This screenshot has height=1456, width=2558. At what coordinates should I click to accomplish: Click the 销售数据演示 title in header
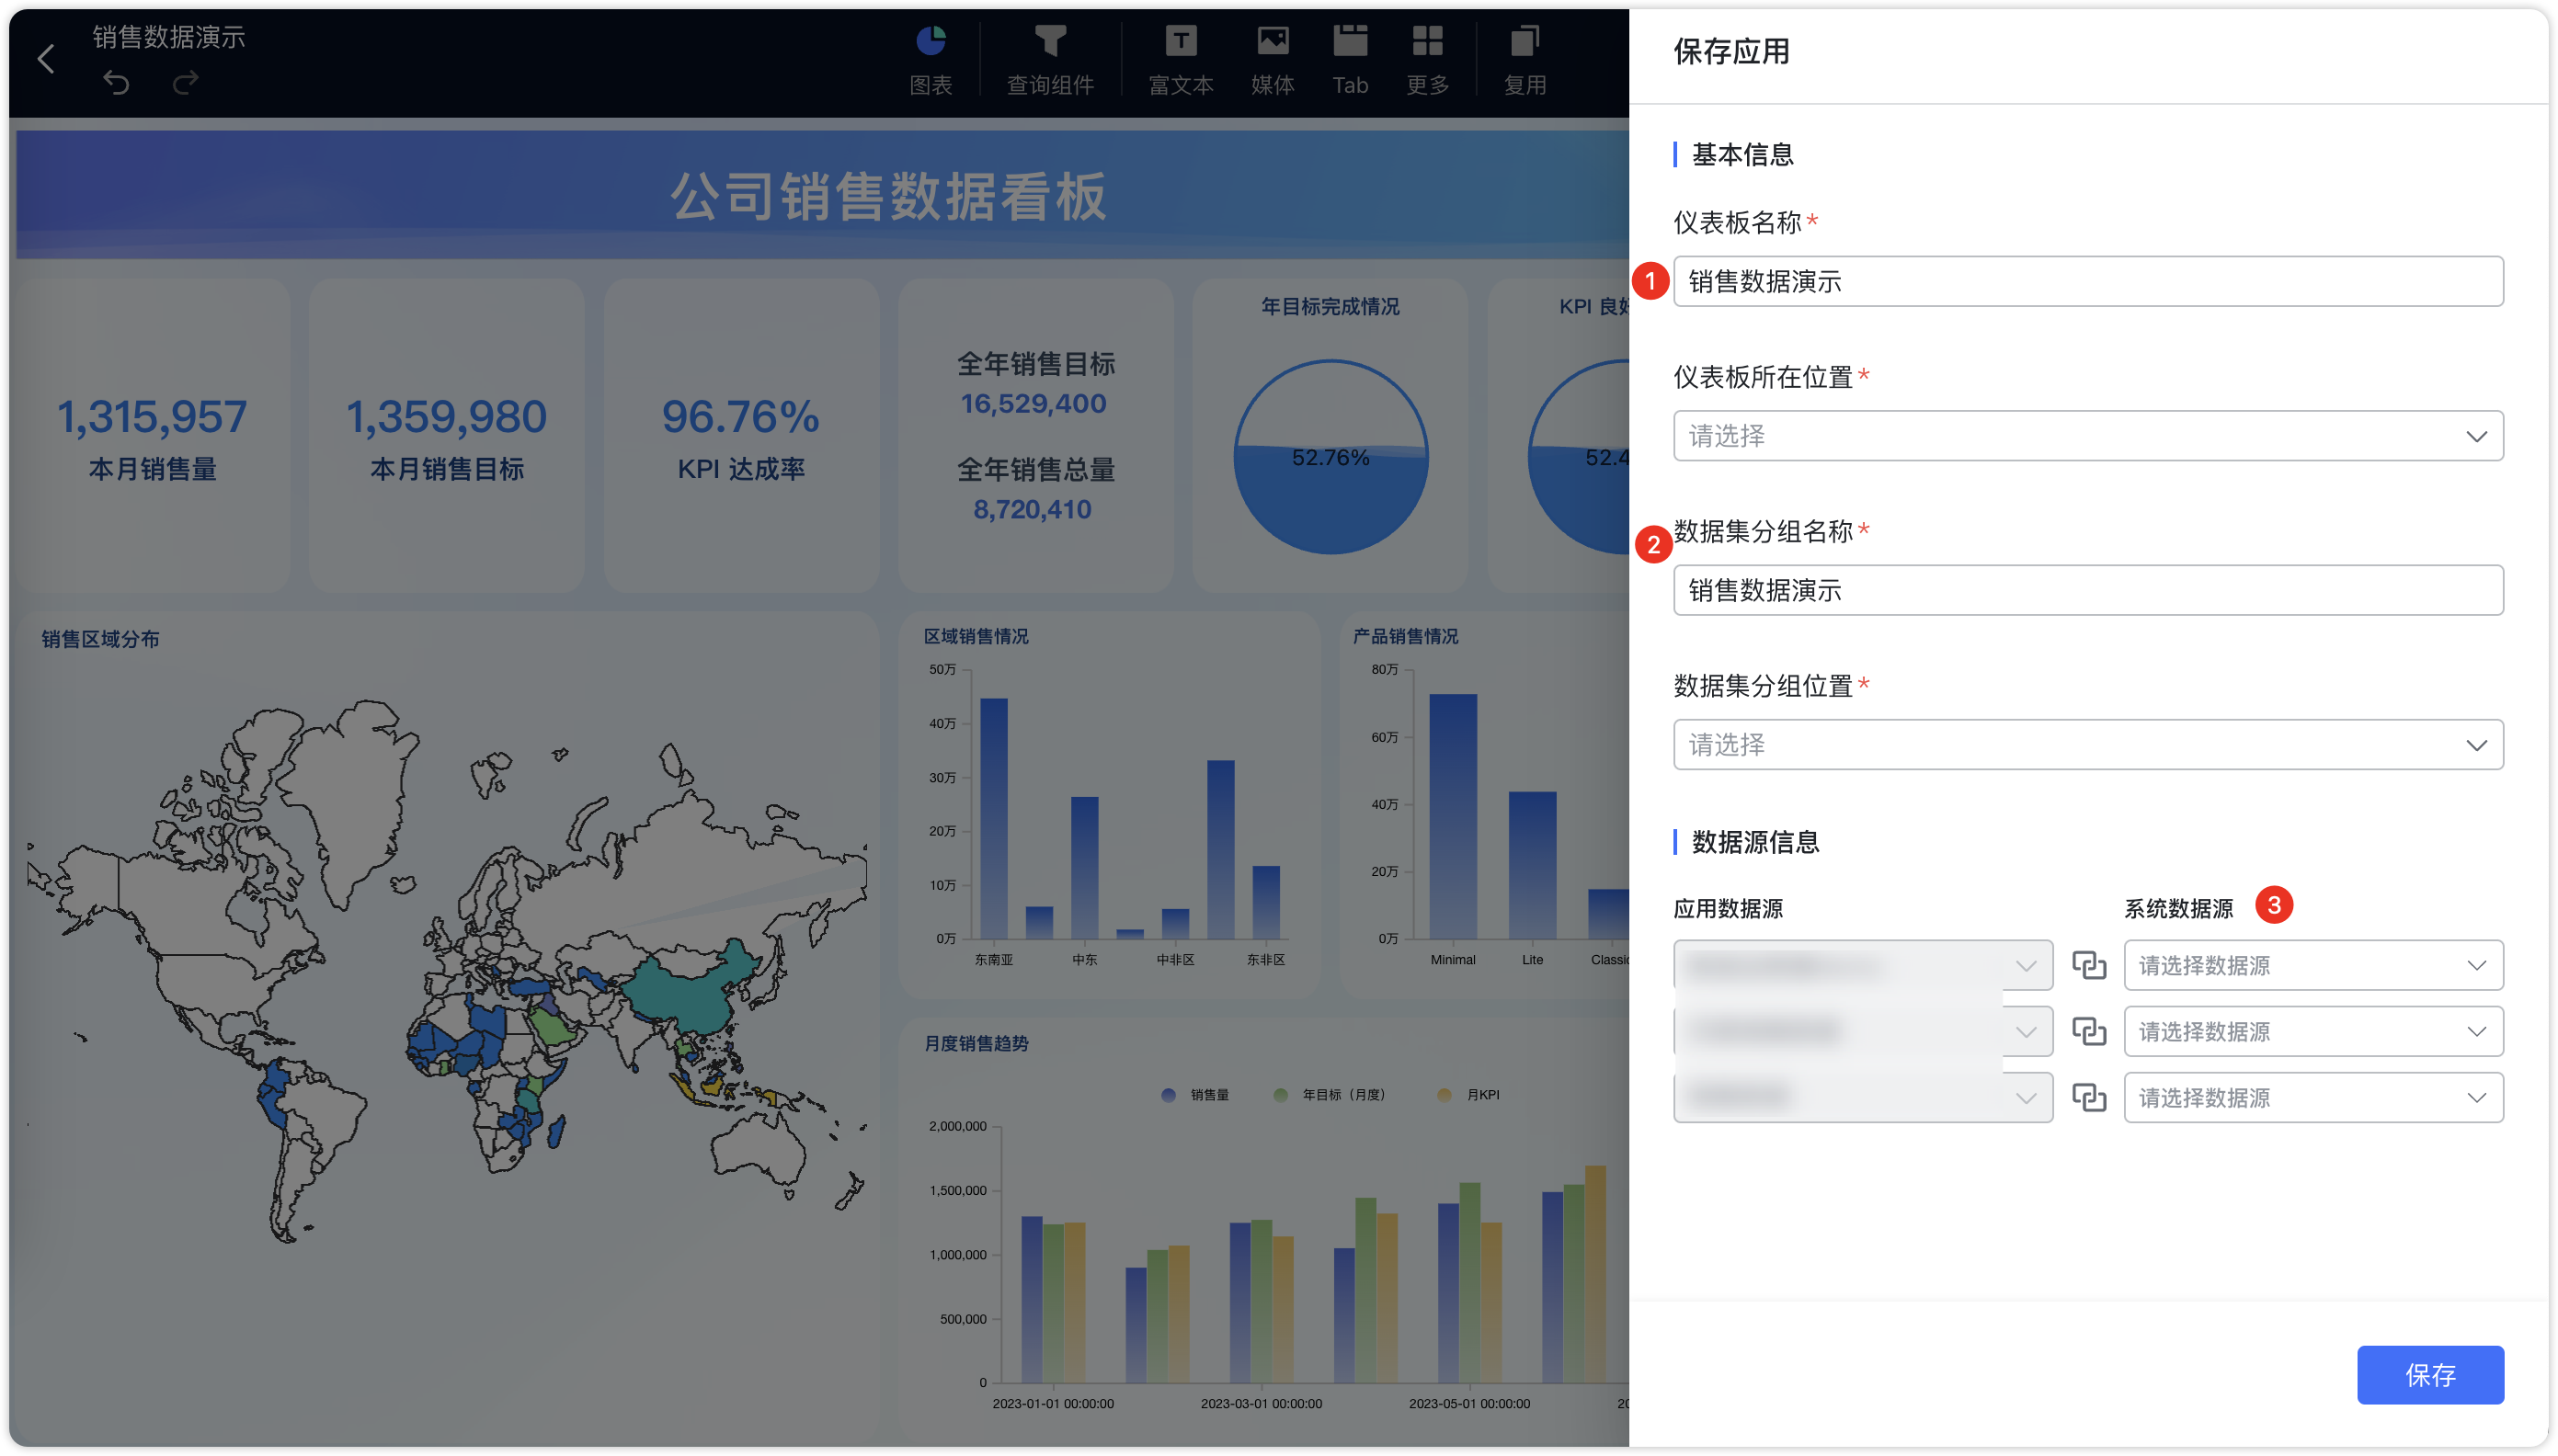click(169, 37)
